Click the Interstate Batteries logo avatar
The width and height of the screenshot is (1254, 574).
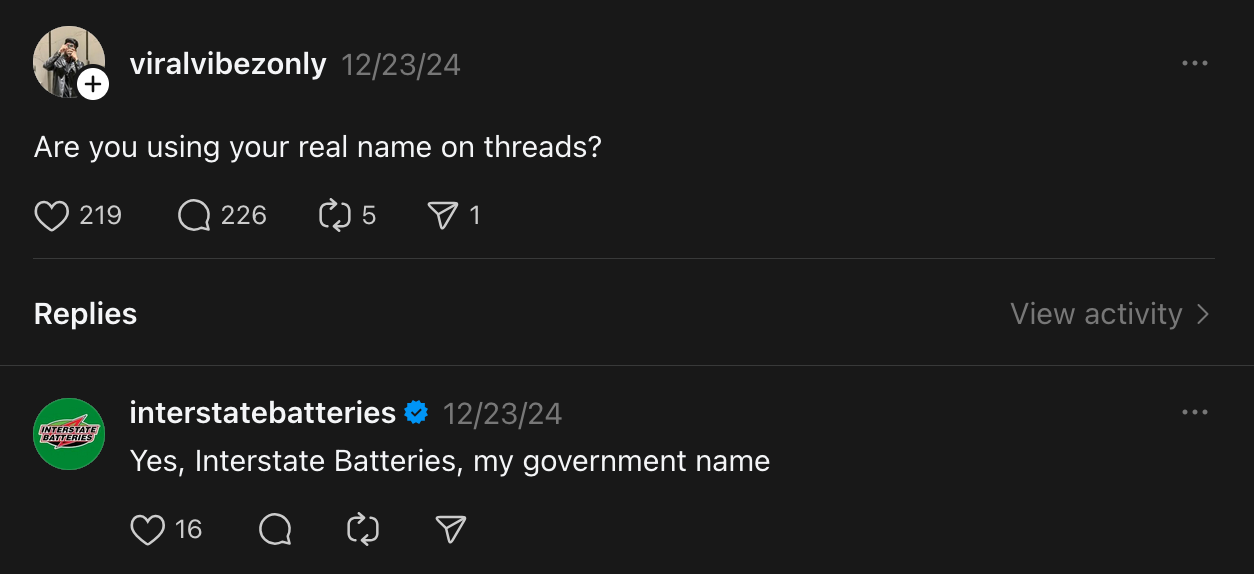pyautogui.click(x=69, y=434)
